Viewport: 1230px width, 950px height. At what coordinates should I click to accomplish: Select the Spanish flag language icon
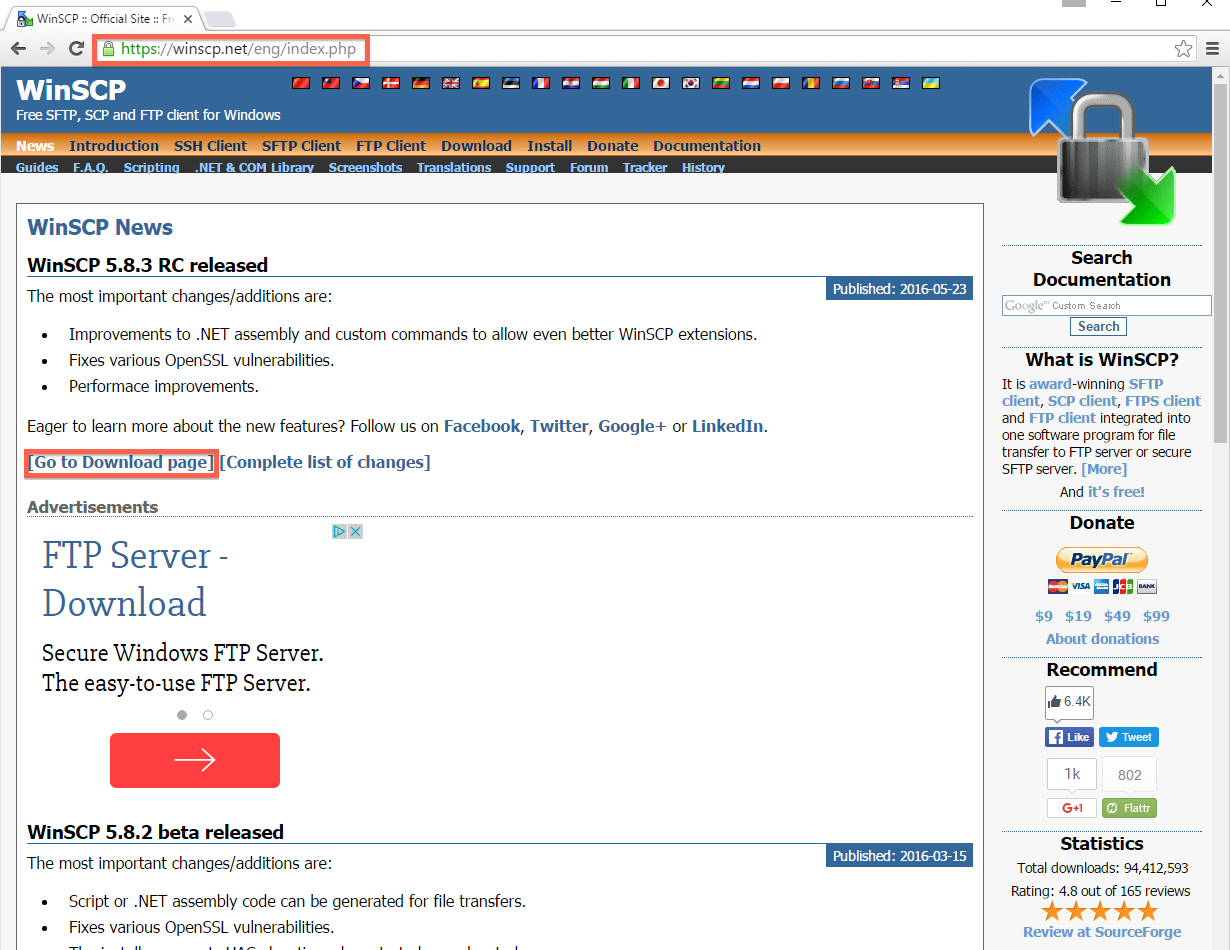pos(481,83)
